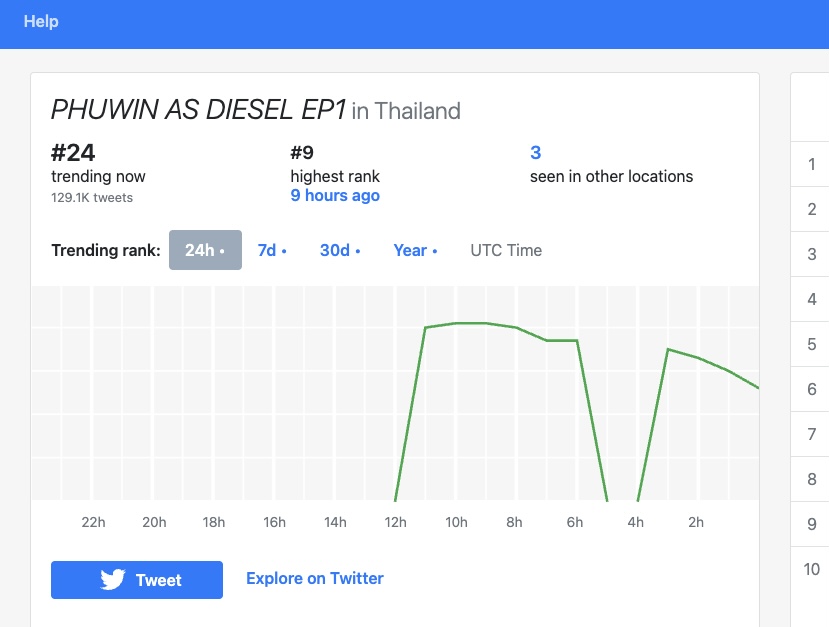Click the 6h label on chart axis

click(575, 522)
